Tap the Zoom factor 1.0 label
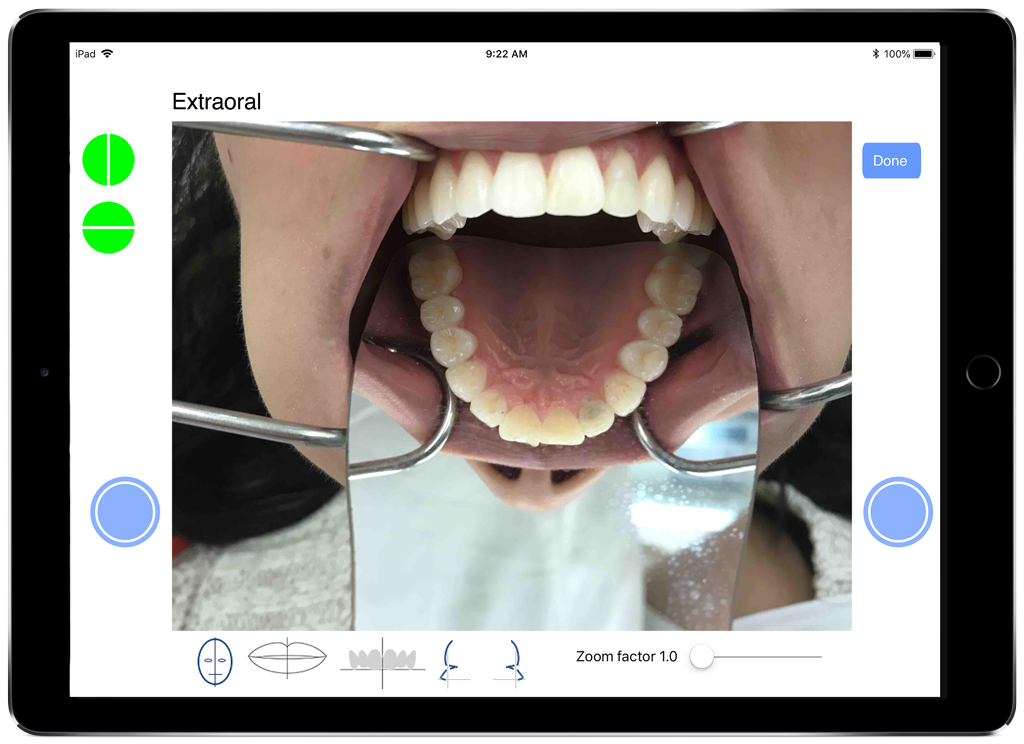1024x744 pixels. point(626,656)
